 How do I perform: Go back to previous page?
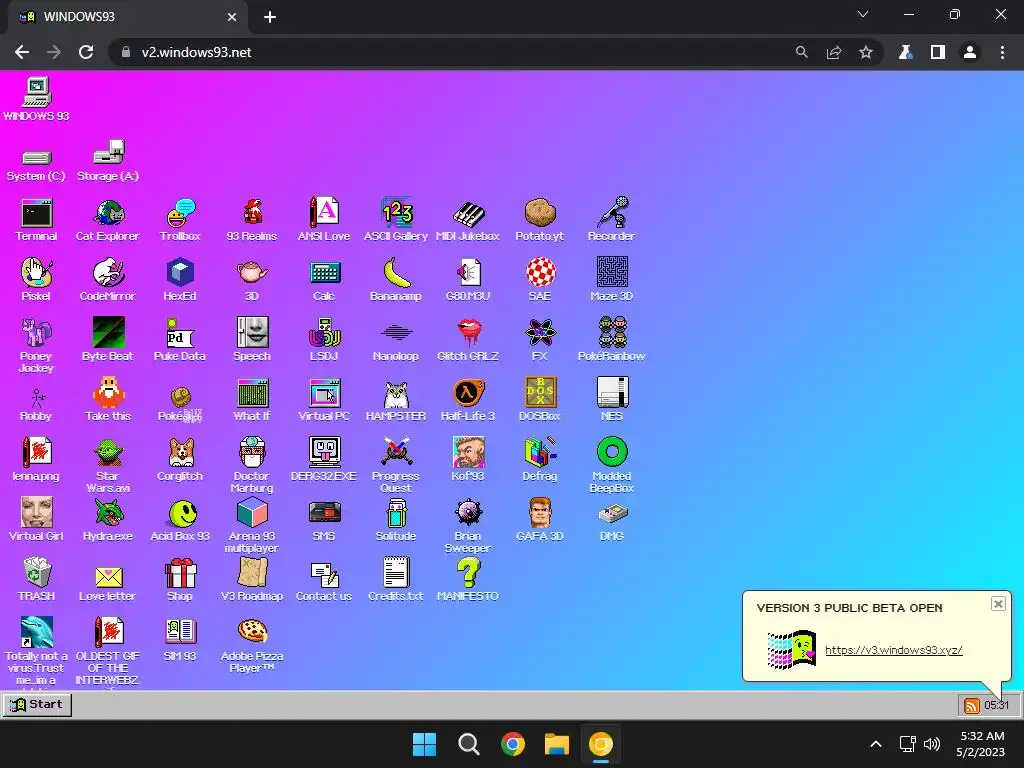(22, 52)
